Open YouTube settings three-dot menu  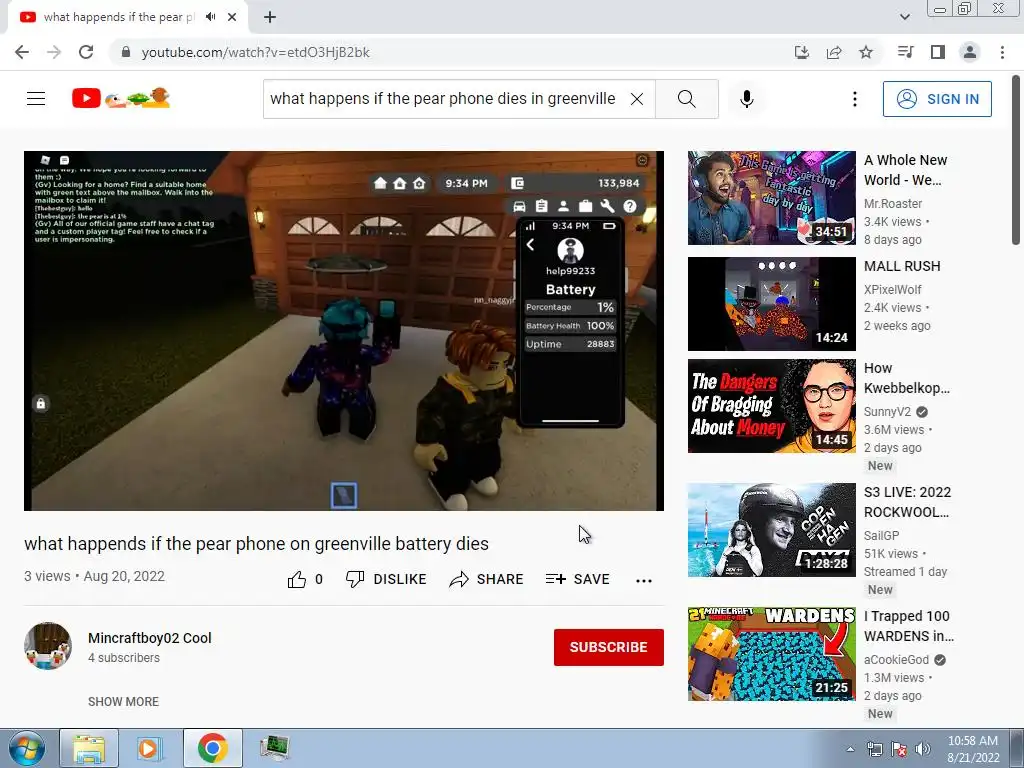click(x=854, y=99)
